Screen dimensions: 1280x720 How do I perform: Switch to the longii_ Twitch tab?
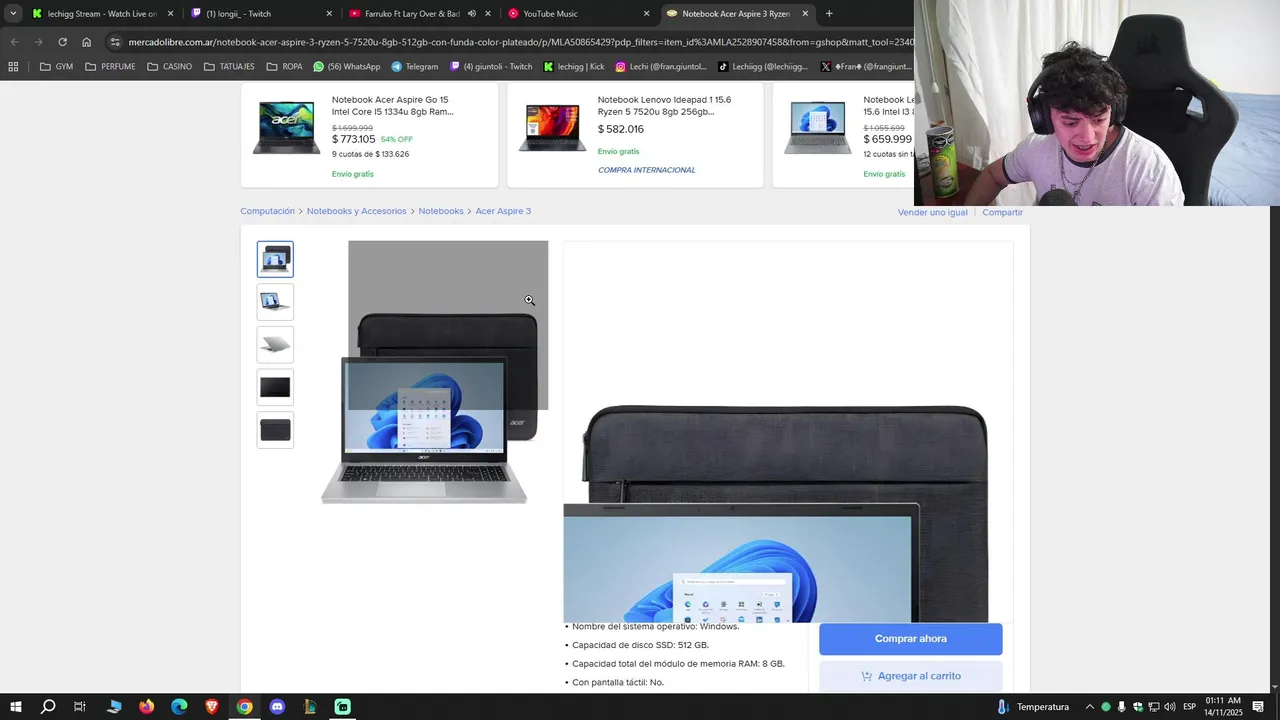click(262, 14)
